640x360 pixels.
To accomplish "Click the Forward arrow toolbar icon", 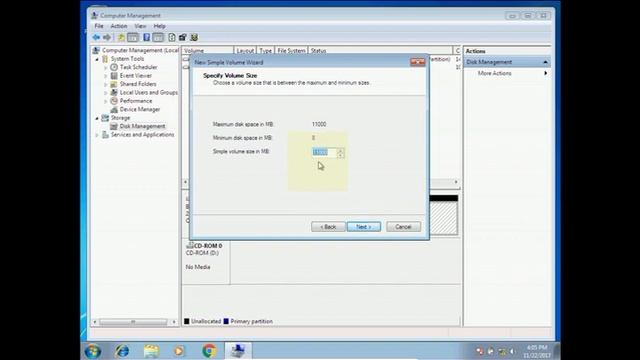I will point(107,38).
